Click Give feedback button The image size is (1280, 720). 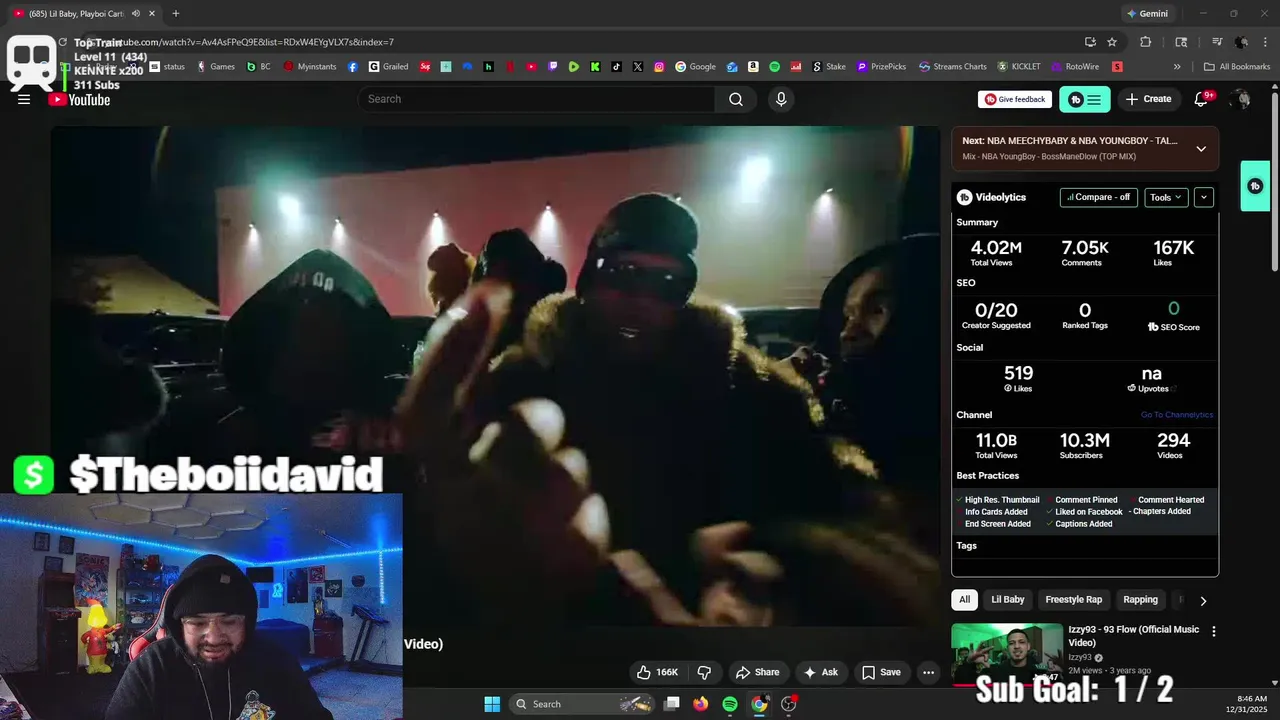coord(1015,99)
